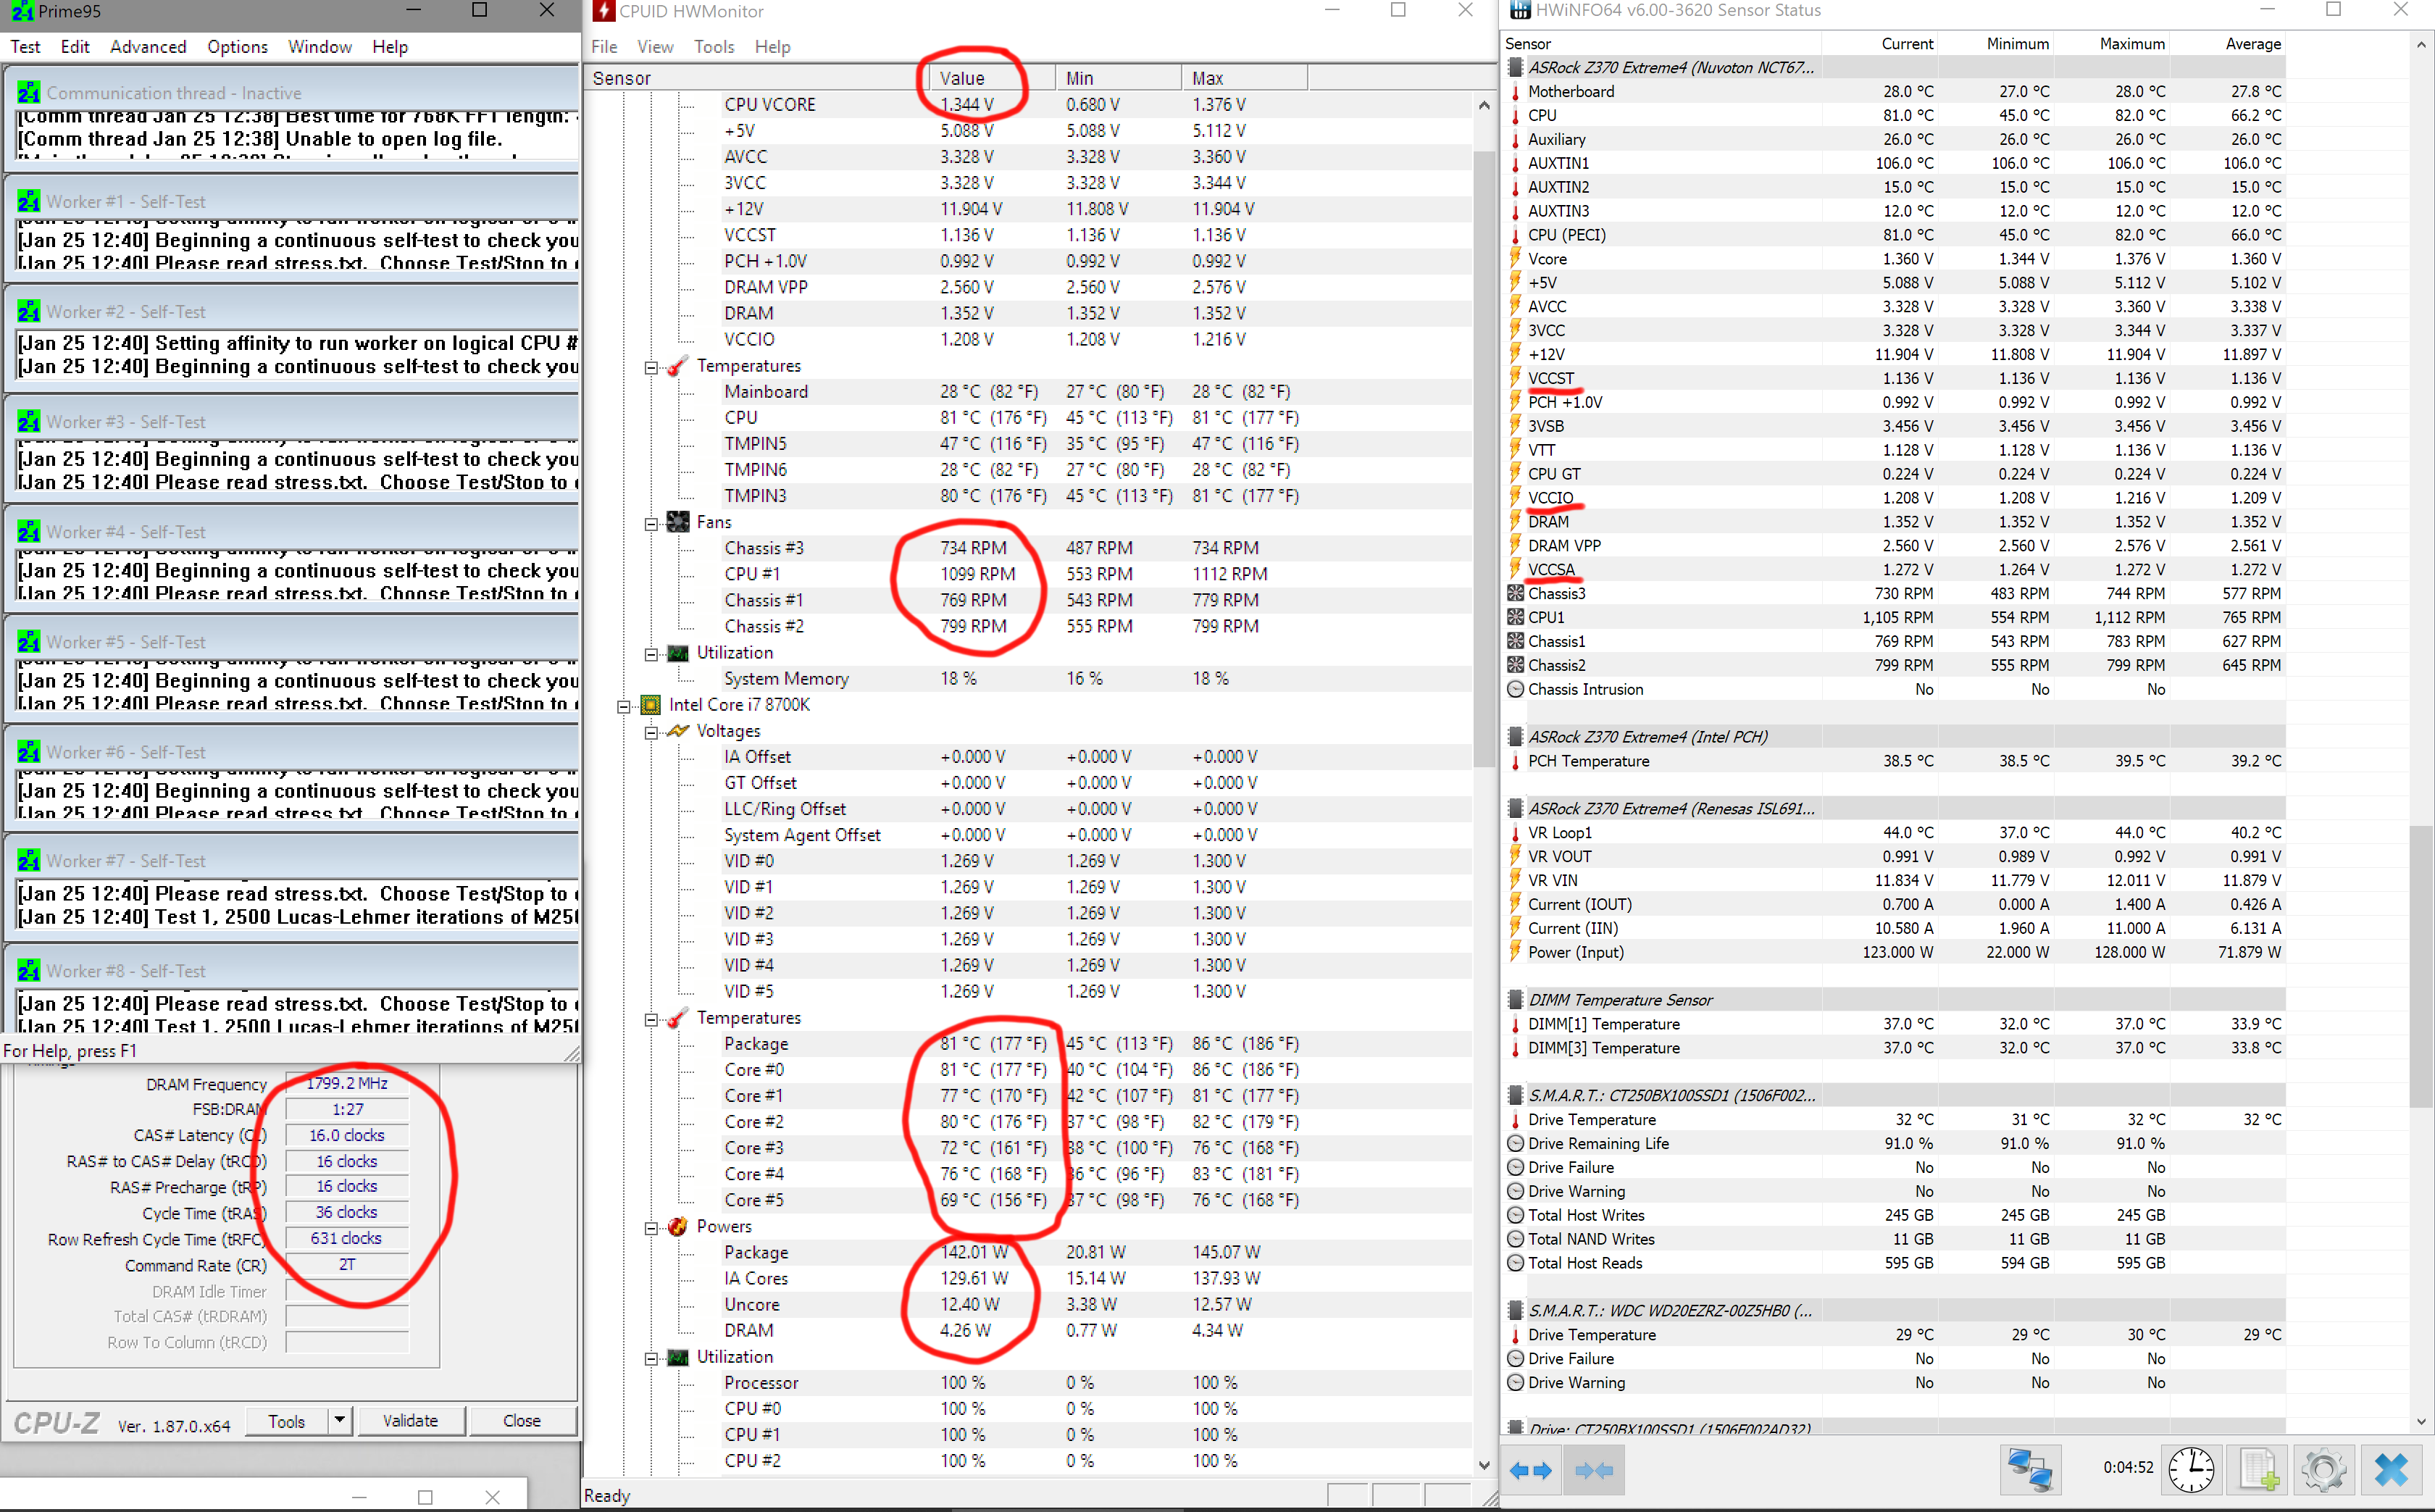Screen dimensions: 2435x1512
Task: Open the View menu in HWMonitor
Action: 655,47
